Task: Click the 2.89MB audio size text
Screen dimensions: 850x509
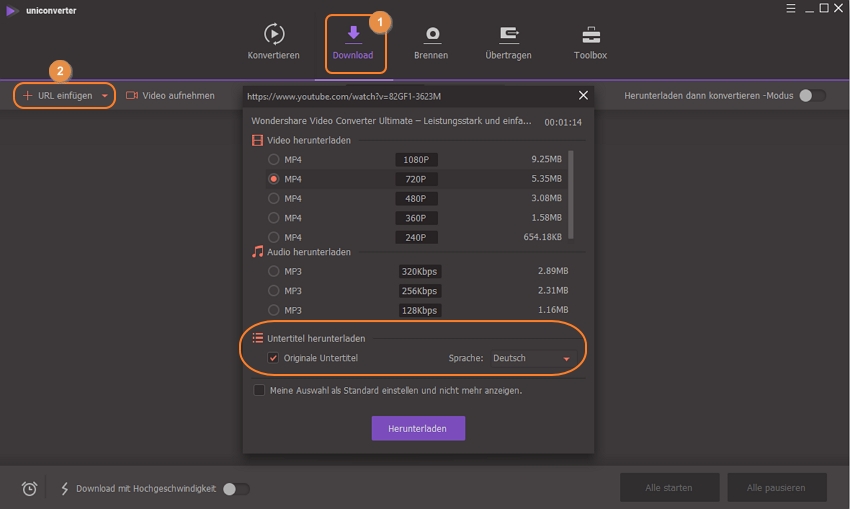Action: 553,270
